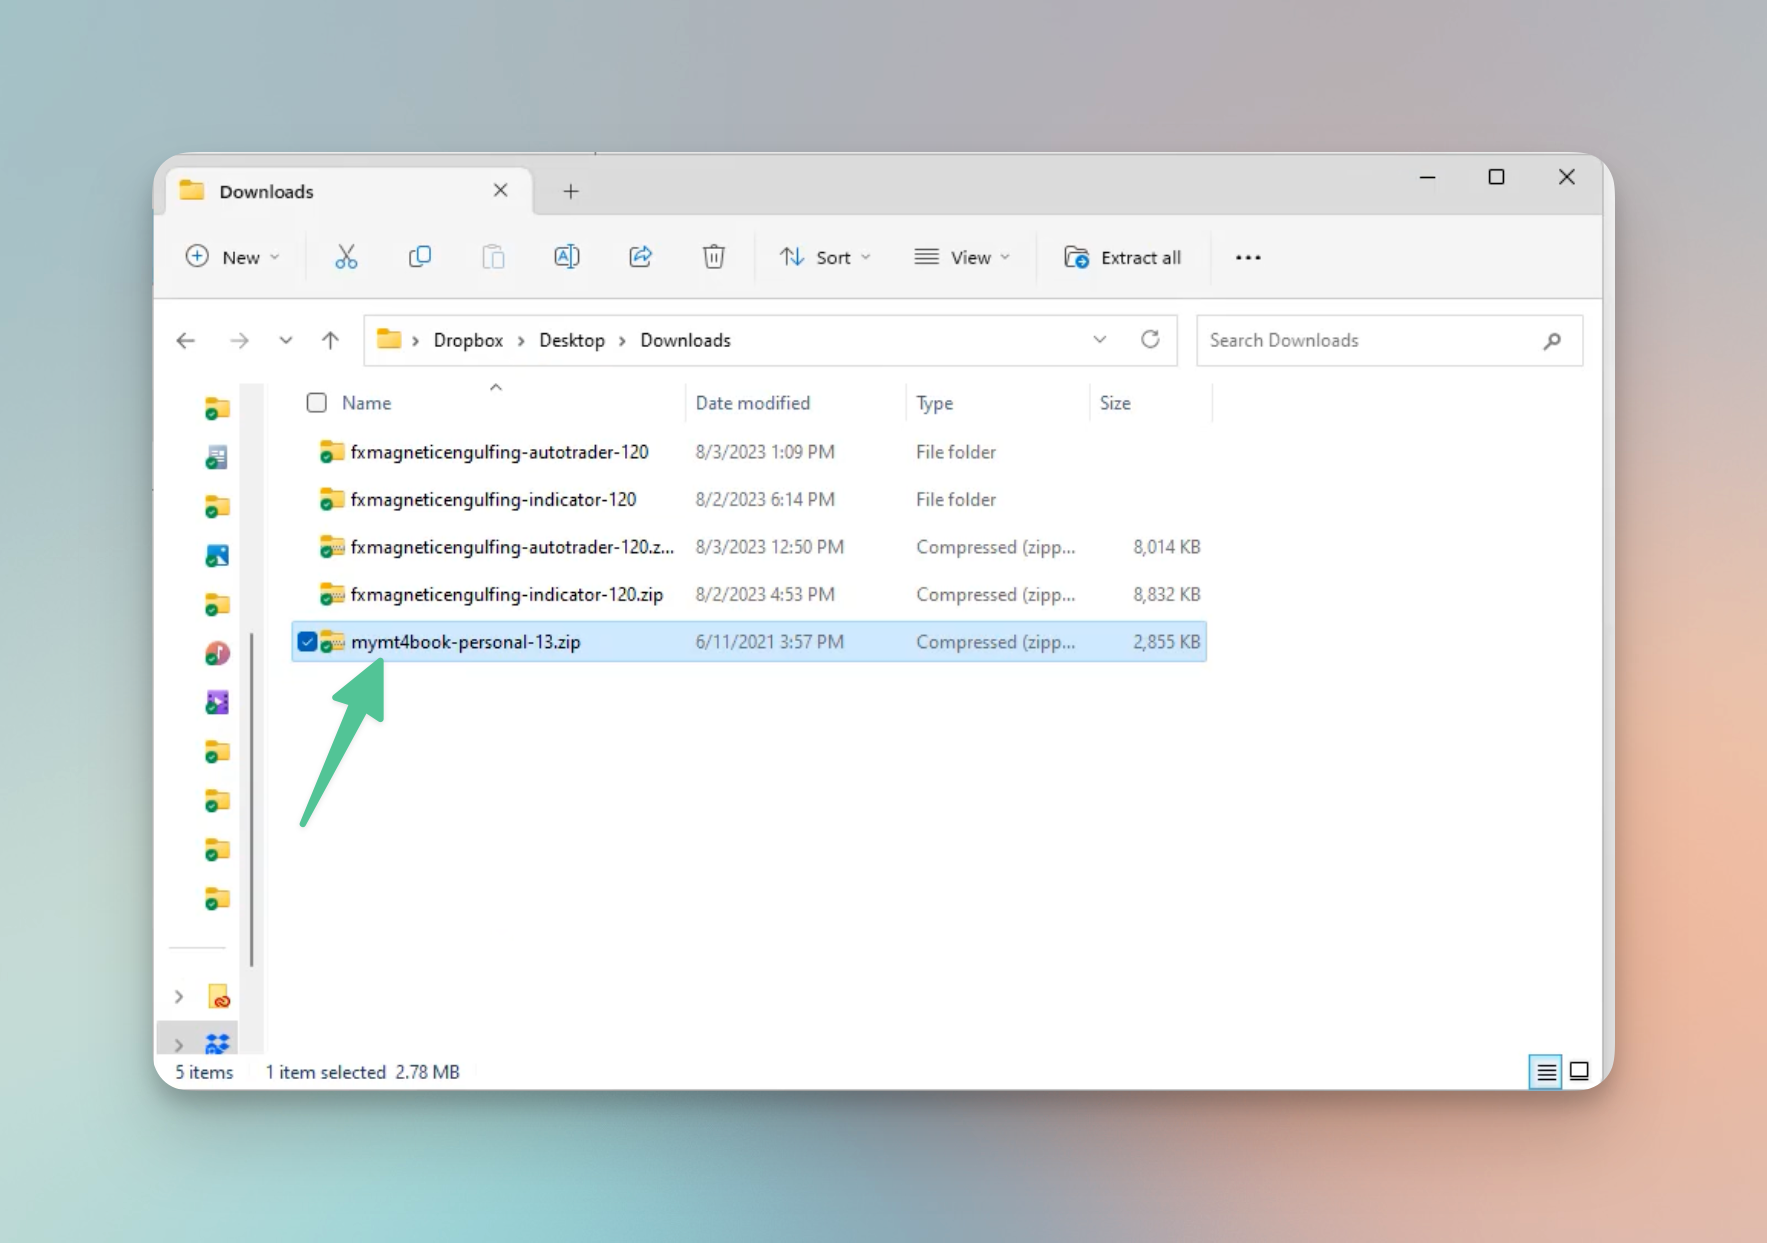Viewport: 1767px width, 1243px height.
Task: Click the New button in toolbar
Action: (233, 257)
